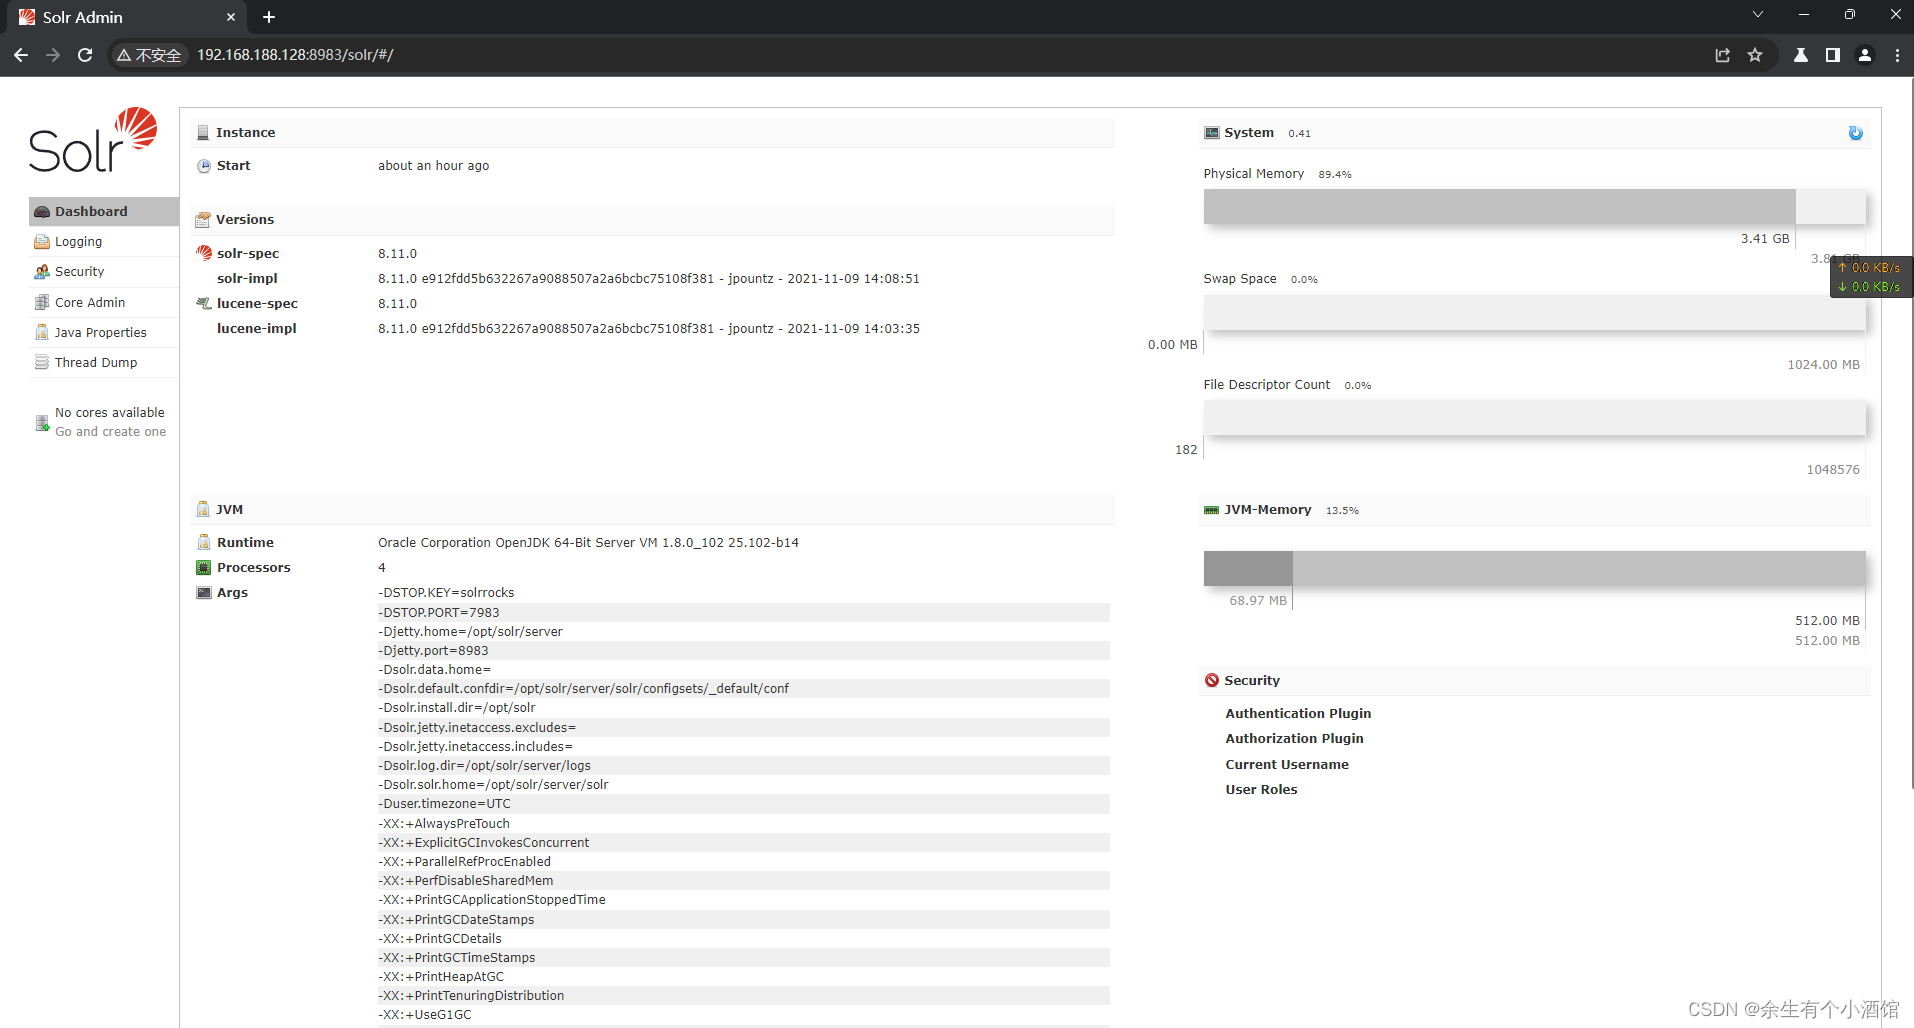Click the Core Admin server icon
This screenshot has width=1914, height=1028.
[x=42, y=302]
